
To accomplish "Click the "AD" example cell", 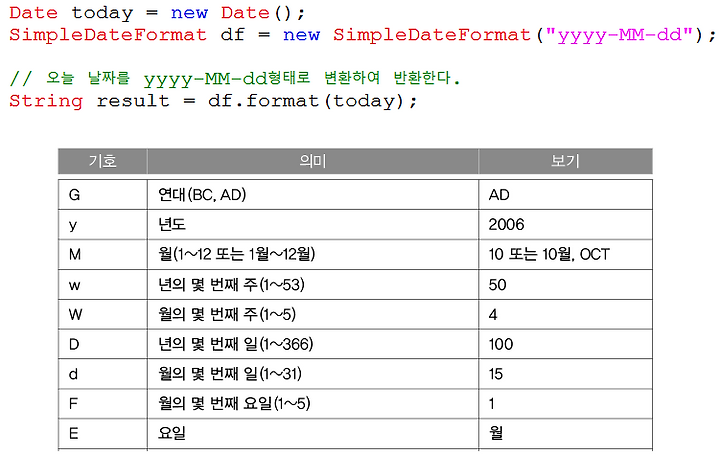I will [565, 195].
